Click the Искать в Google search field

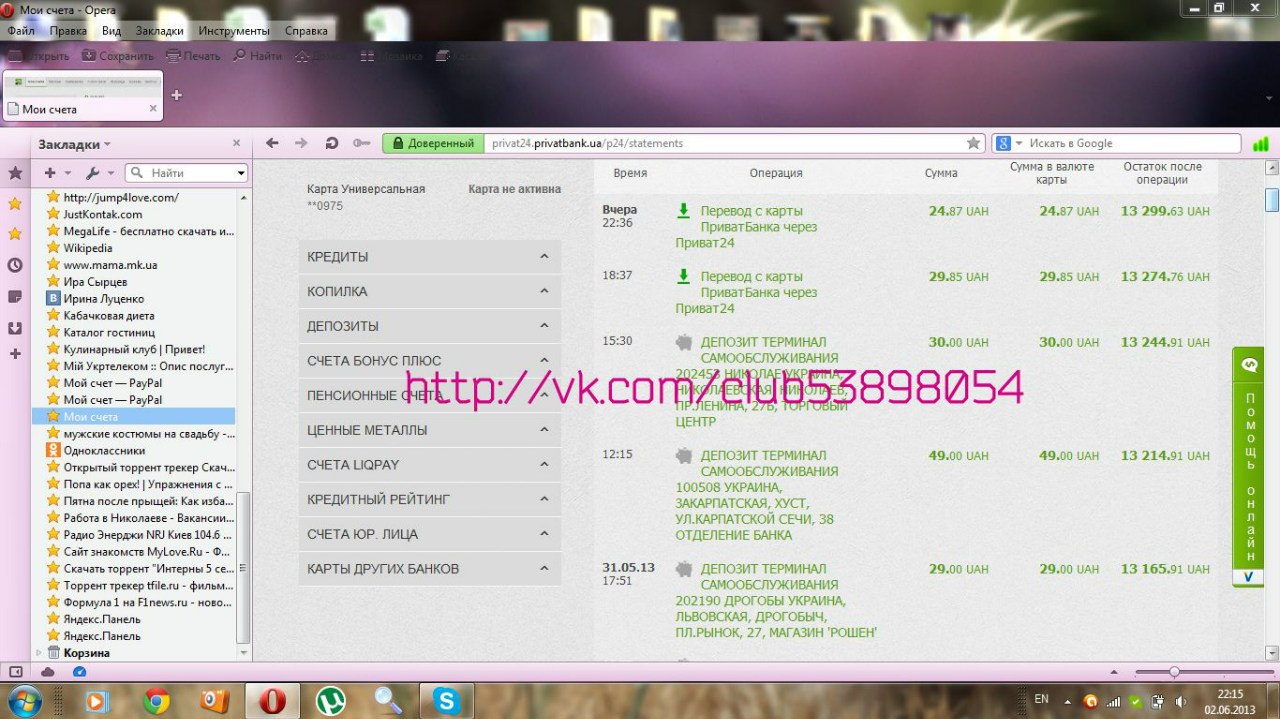click(x=1130, y=143)
